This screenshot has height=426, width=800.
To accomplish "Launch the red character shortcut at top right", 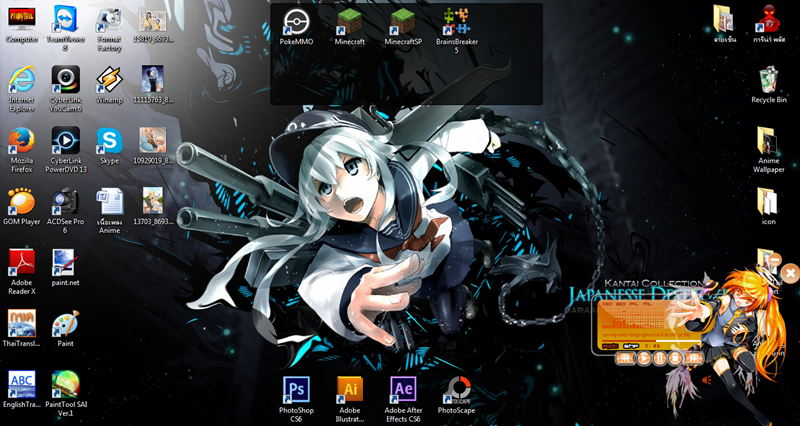I will click(x=769, y=24).
